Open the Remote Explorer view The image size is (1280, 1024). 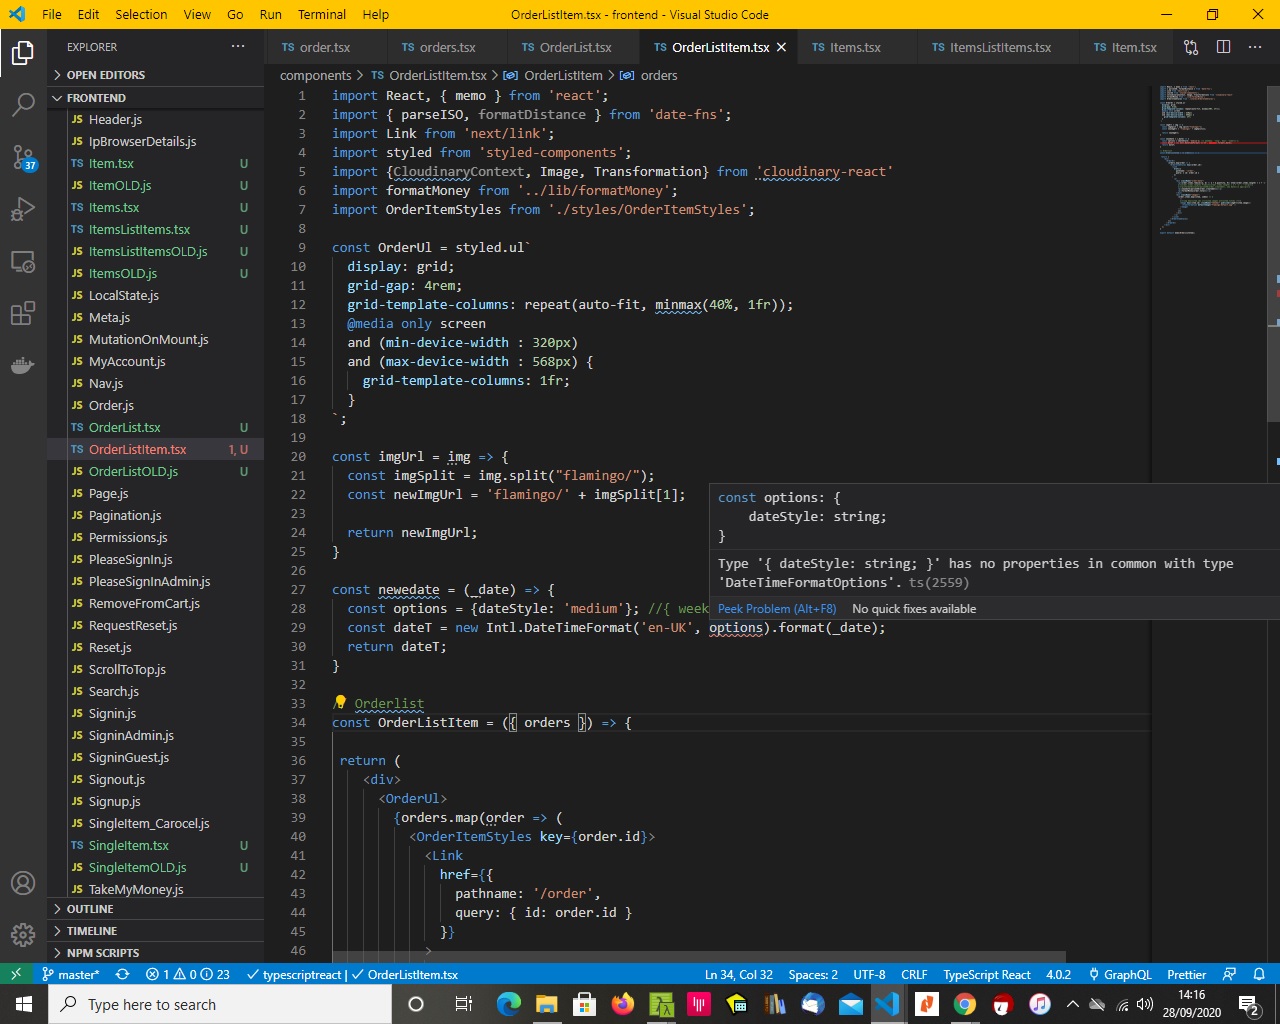tap(23, 262)
